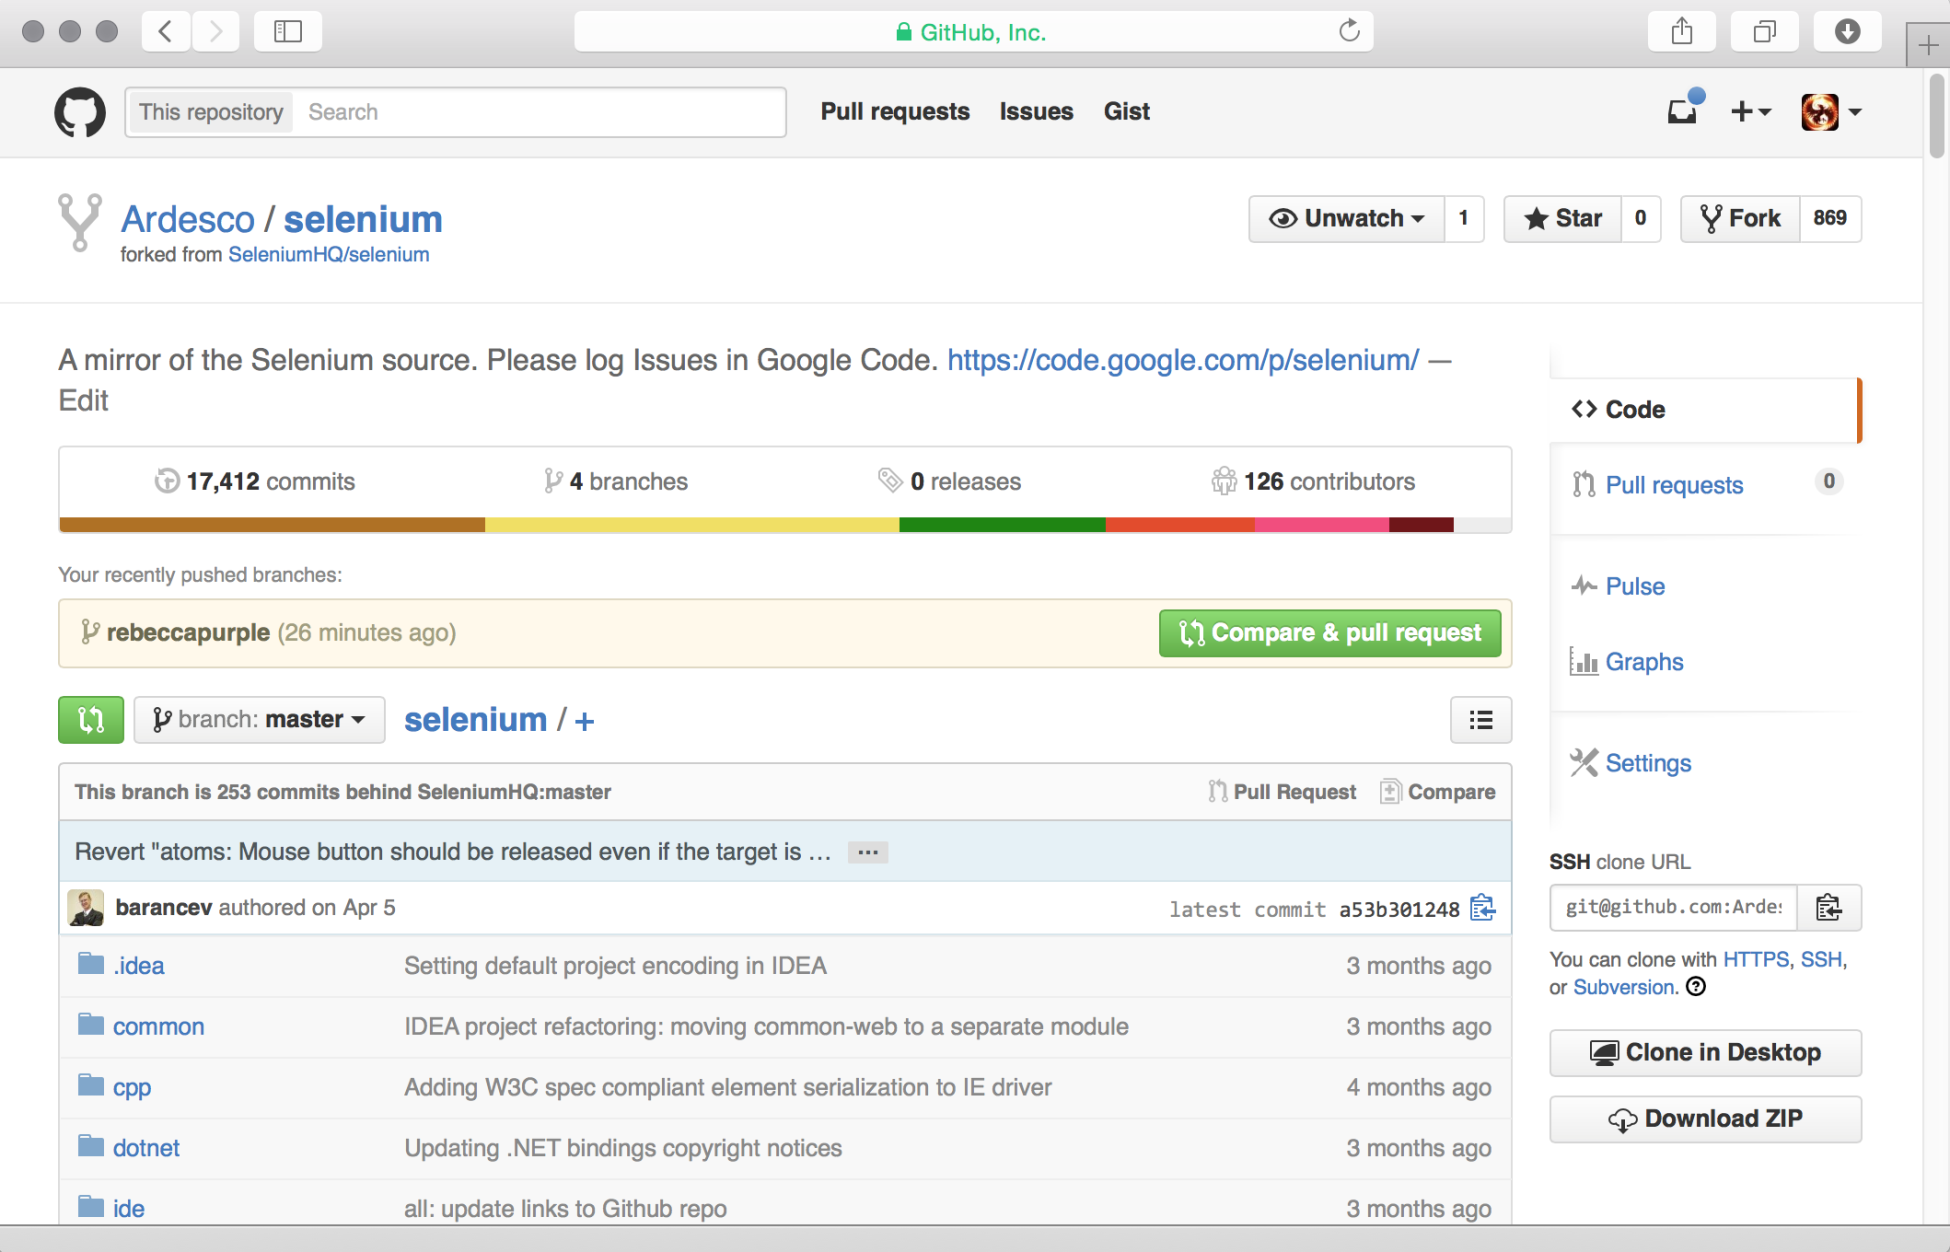Open the barancev author link

click(164, 908)
